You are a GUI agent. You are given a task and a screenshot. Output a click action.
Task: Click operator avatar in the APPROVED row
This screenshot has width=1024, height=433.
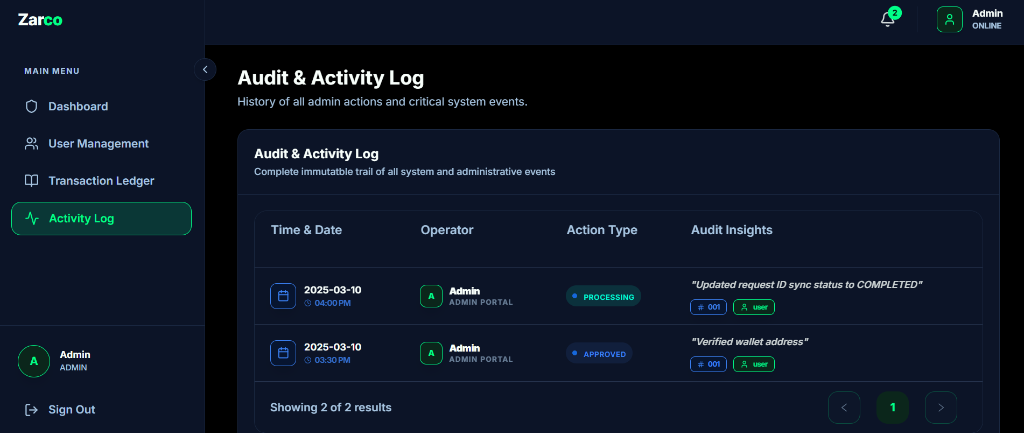click(431, 353)
